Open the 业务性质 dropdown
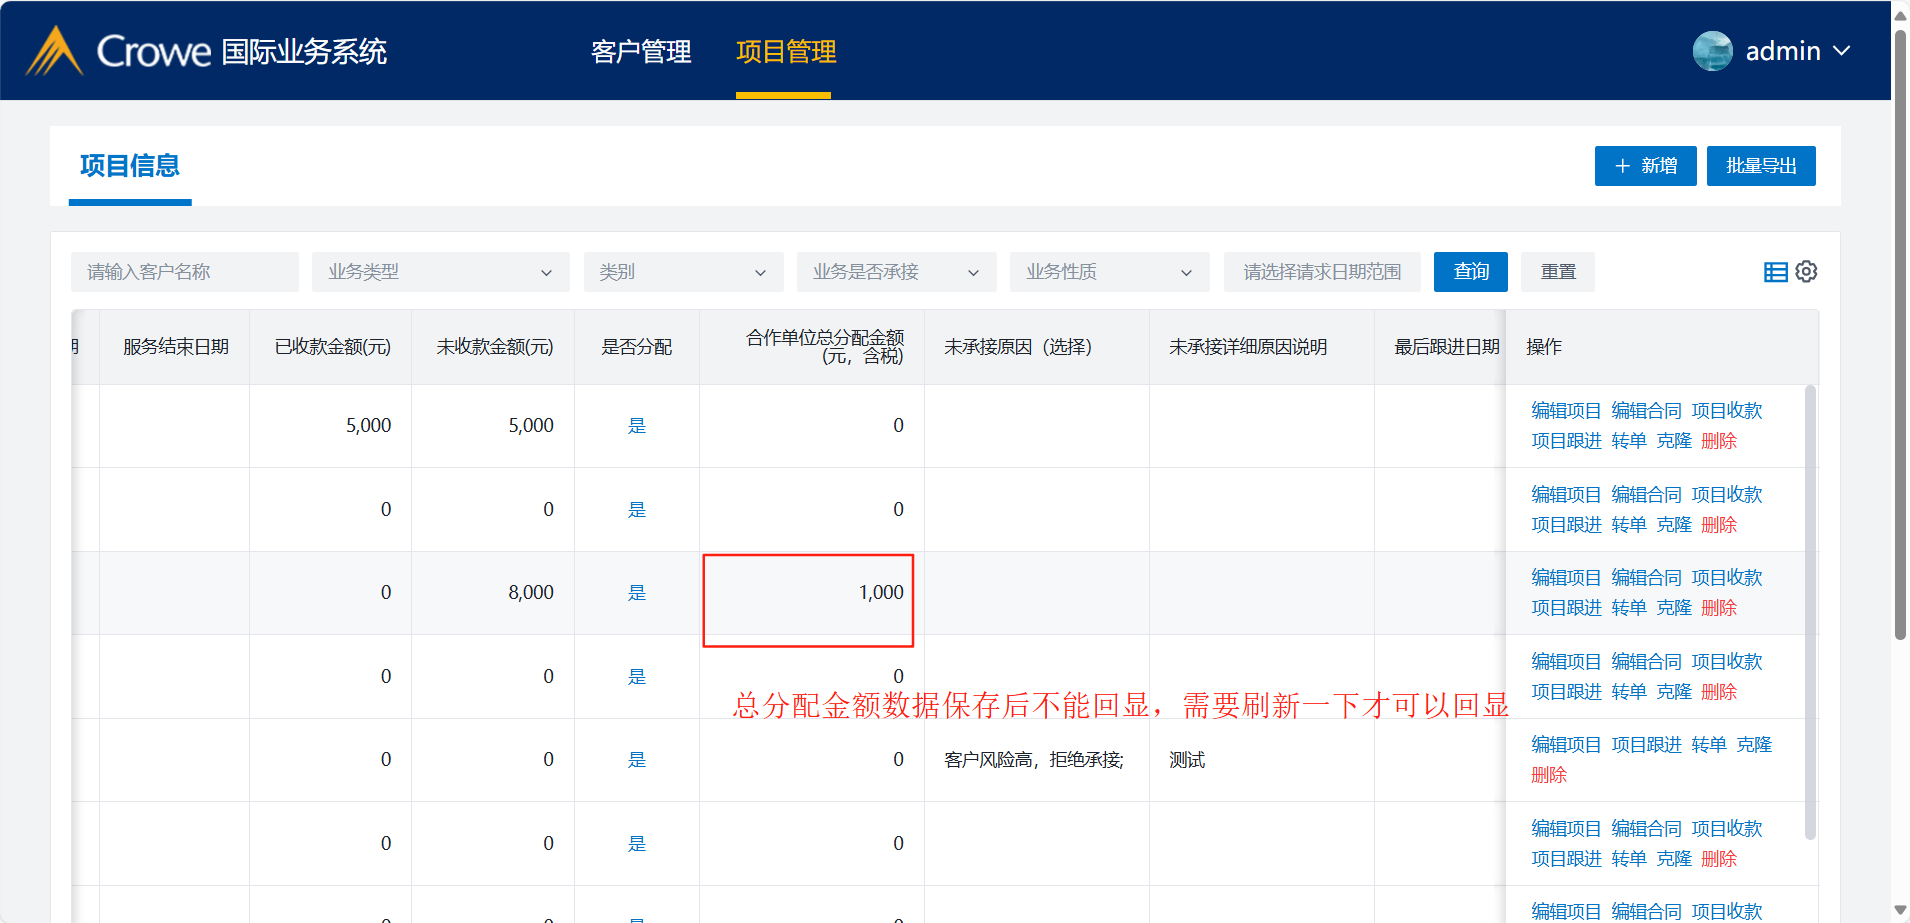The height and width of the screenshot is (923, 1910). (x=1109, y=272)
